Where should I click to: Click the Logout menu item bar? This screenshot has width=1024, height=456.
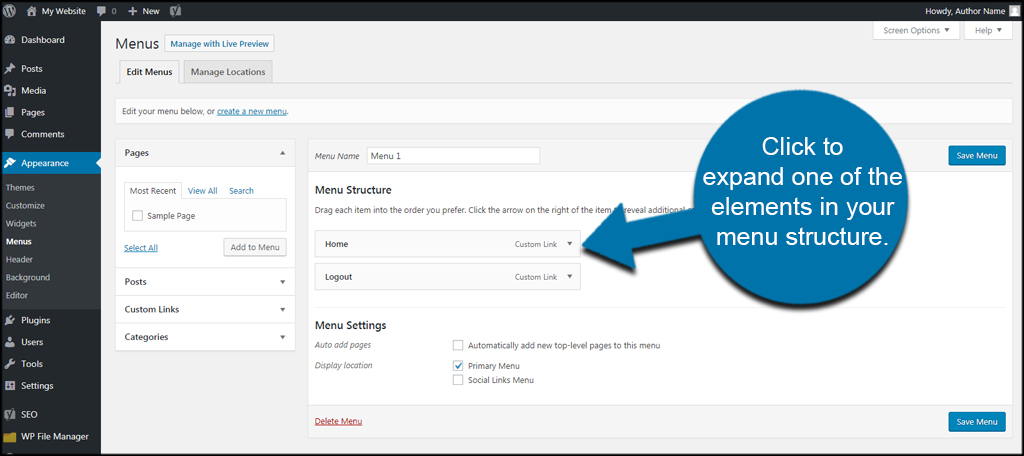[x=447, y=276]
